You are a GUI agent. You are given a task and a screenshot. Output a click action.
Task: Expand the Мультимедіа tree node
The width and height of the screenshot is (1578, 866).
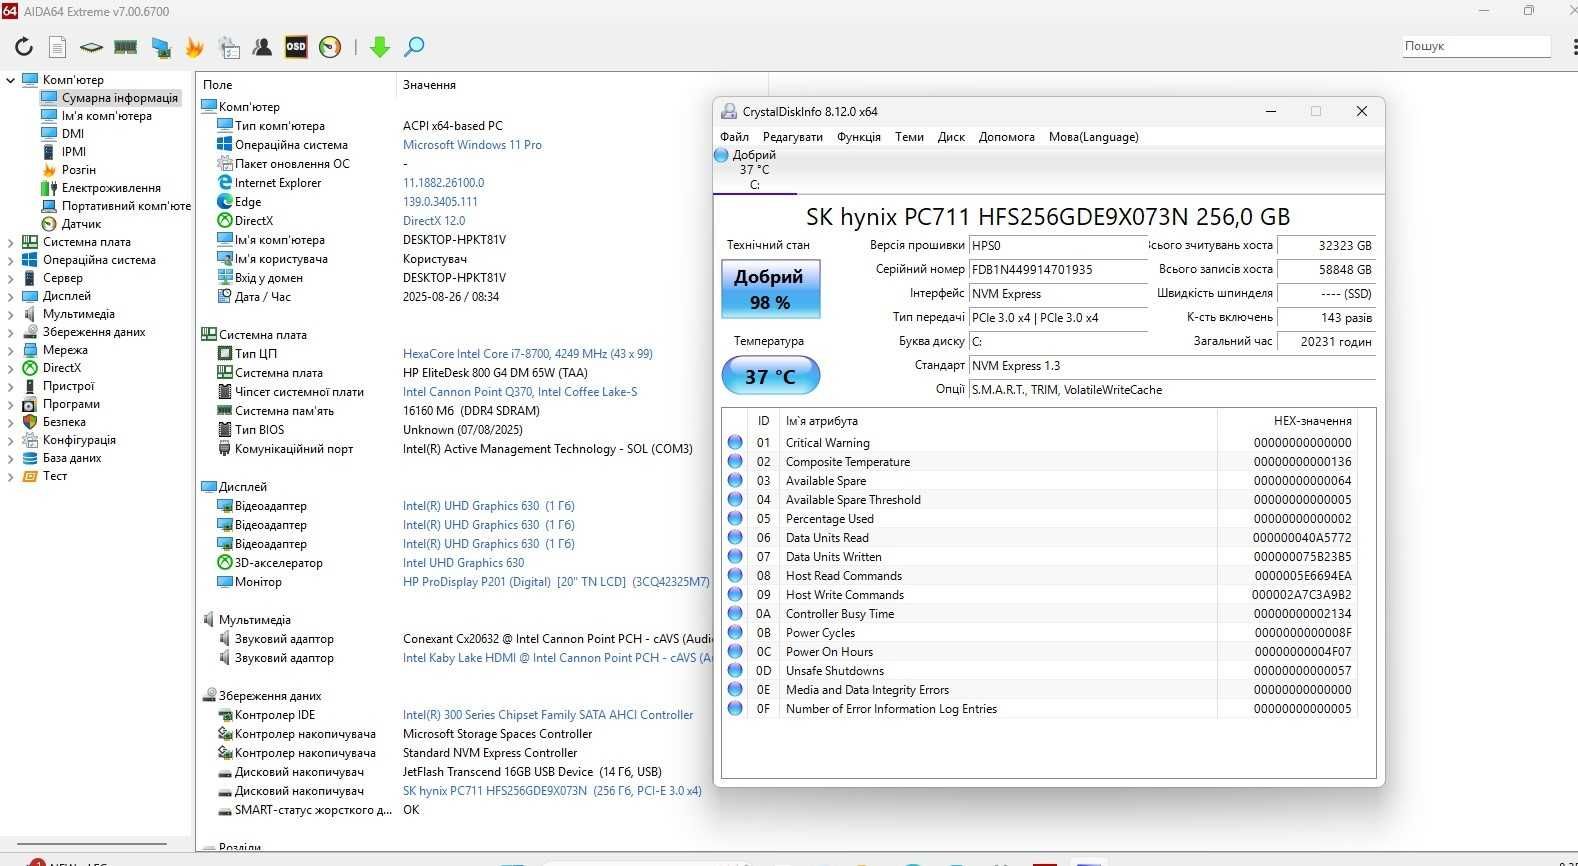[x=11, y=314]
